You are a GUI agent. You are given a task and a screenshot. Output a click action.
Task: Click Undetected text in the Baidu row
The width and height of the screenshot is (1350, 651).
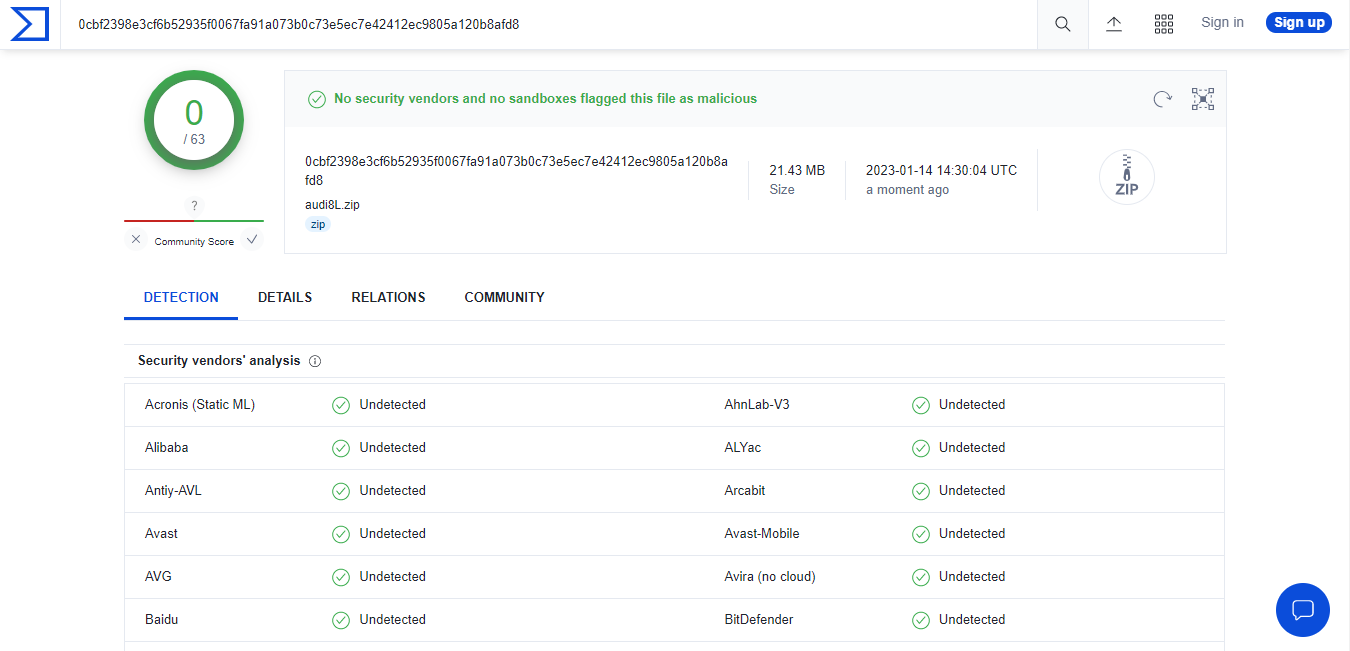click(393, 620)
